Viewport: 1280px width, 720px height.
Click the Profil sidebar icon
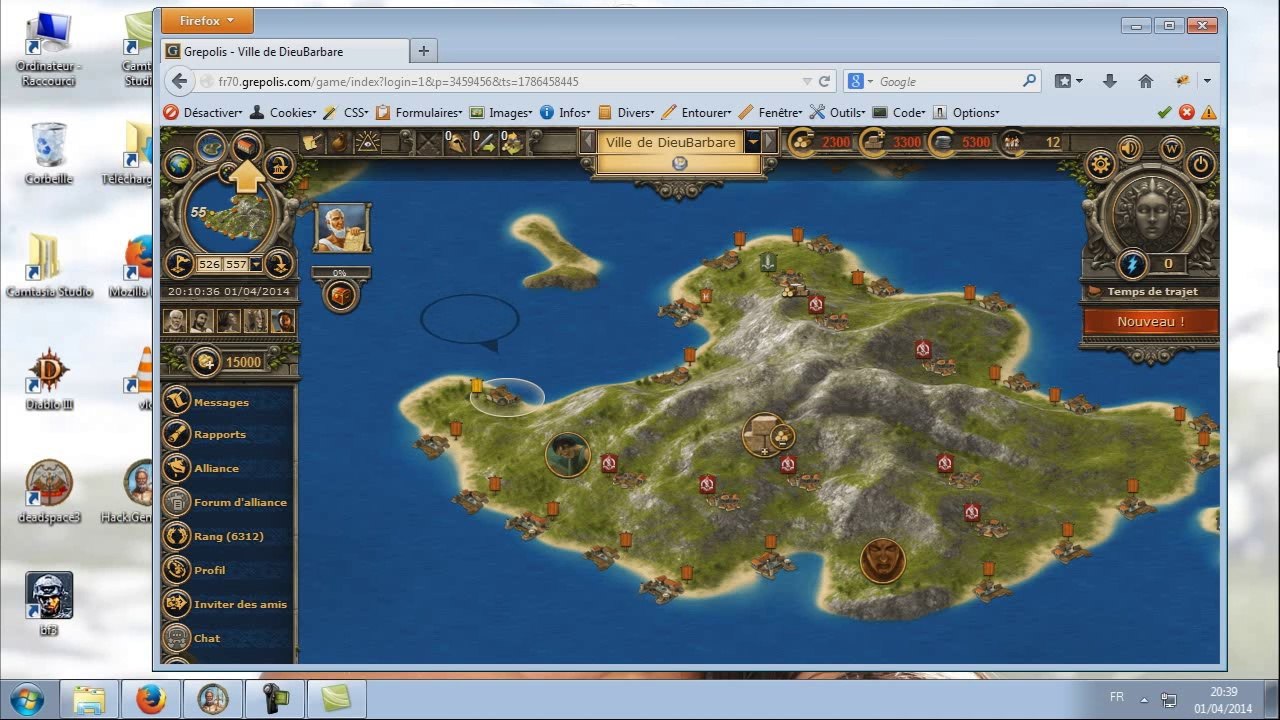[x=177, y=569]
